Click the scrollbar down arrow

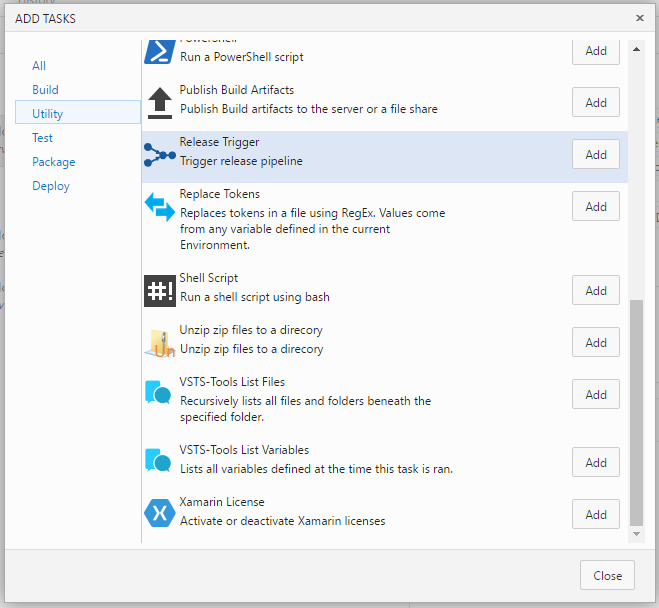[x=636, y=534]
